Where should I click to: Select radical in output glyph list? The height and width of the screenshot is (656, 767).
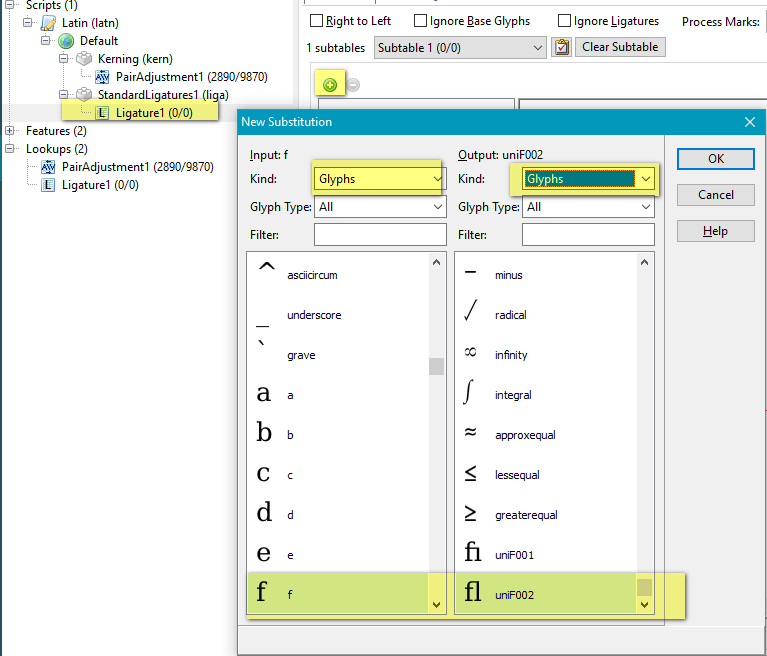pyautogui.click(x=546, y=315)
